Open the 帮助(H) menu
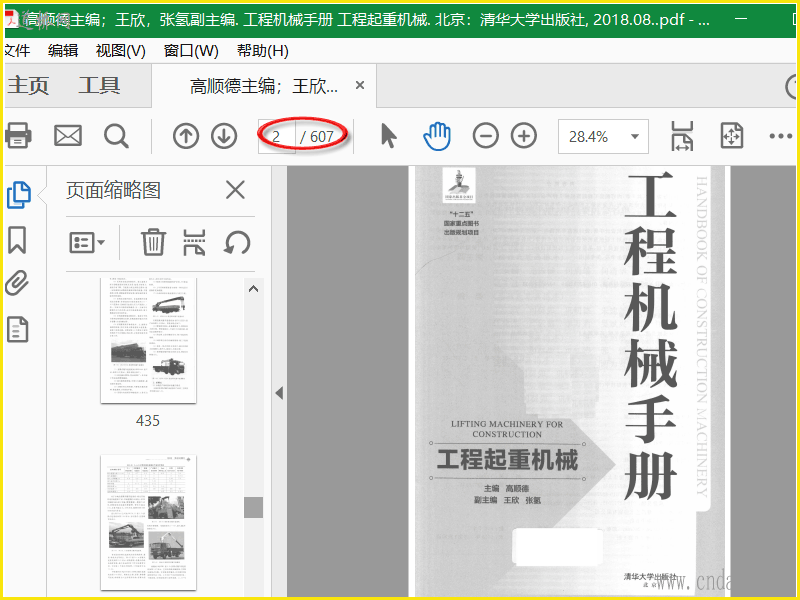The height and width of the screenshot is (600, 800). click(263, 51)
